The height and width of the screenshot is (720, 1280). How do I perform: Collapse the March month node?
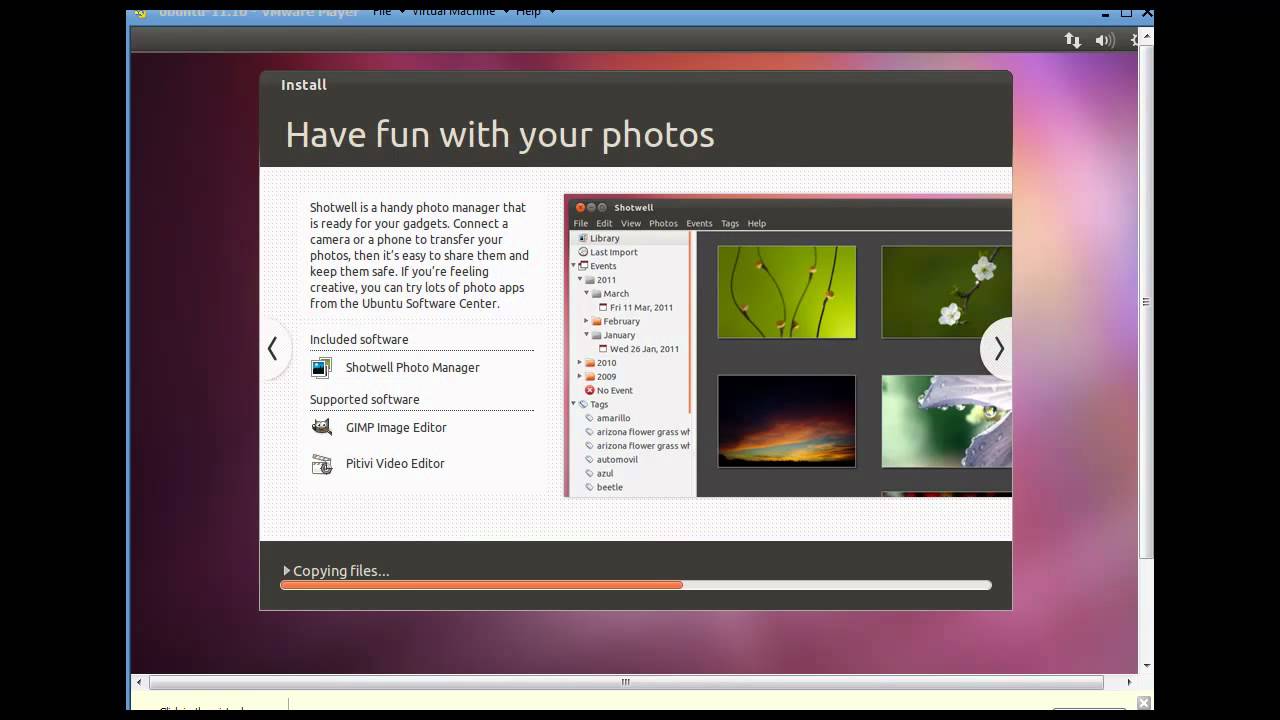click(x=587, y=294)
